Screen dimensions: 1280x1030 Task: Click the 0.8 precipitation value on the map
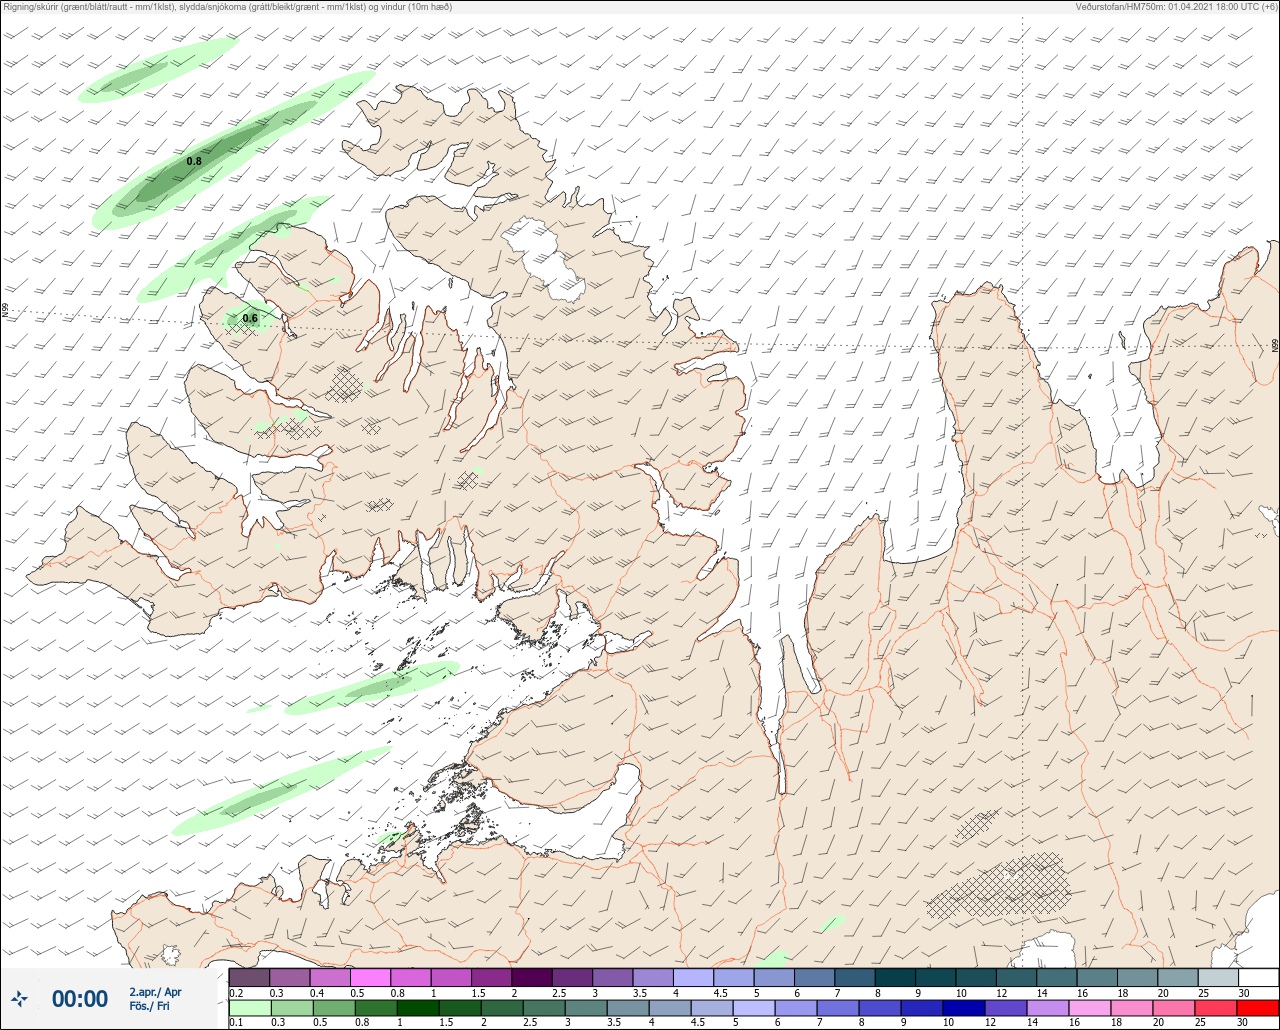194,161
